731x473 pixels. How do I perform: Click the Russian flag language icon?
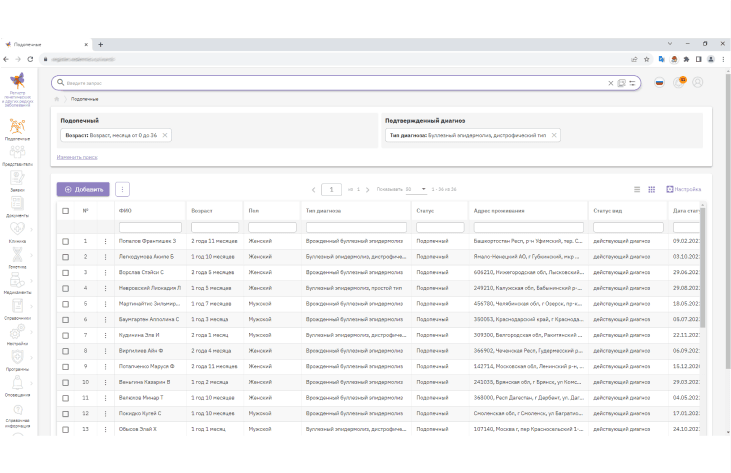pos(659,82)
